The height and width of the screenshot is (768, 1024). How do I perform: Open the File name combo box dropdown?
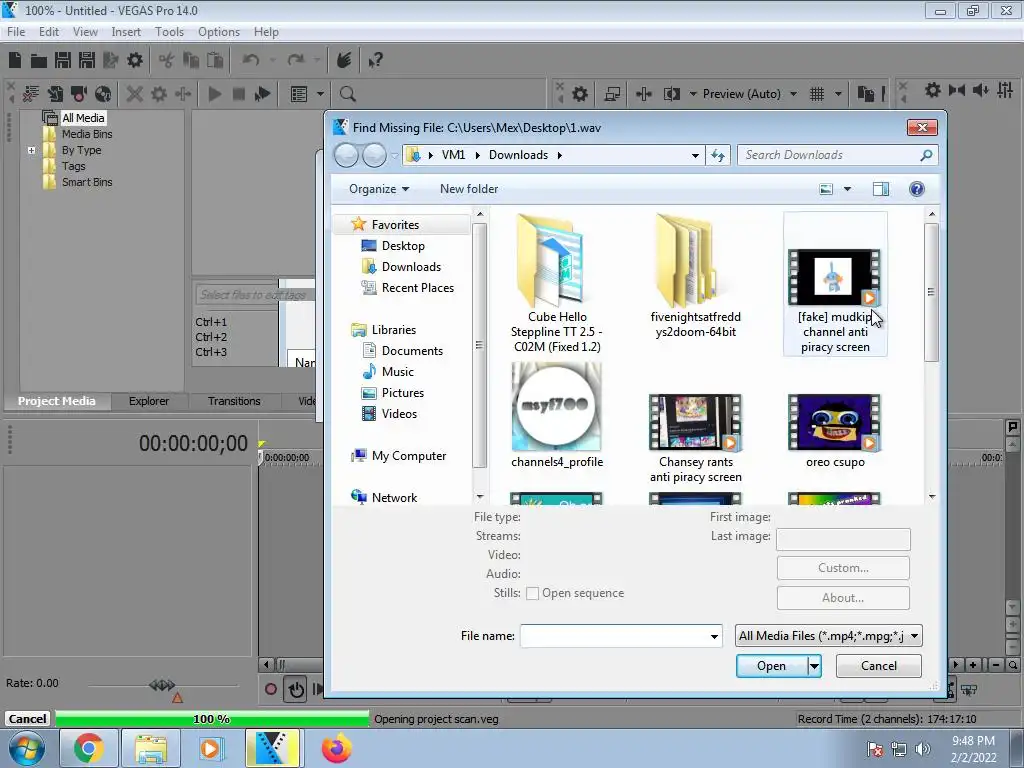pyautogui.click(x=714, y=636)
